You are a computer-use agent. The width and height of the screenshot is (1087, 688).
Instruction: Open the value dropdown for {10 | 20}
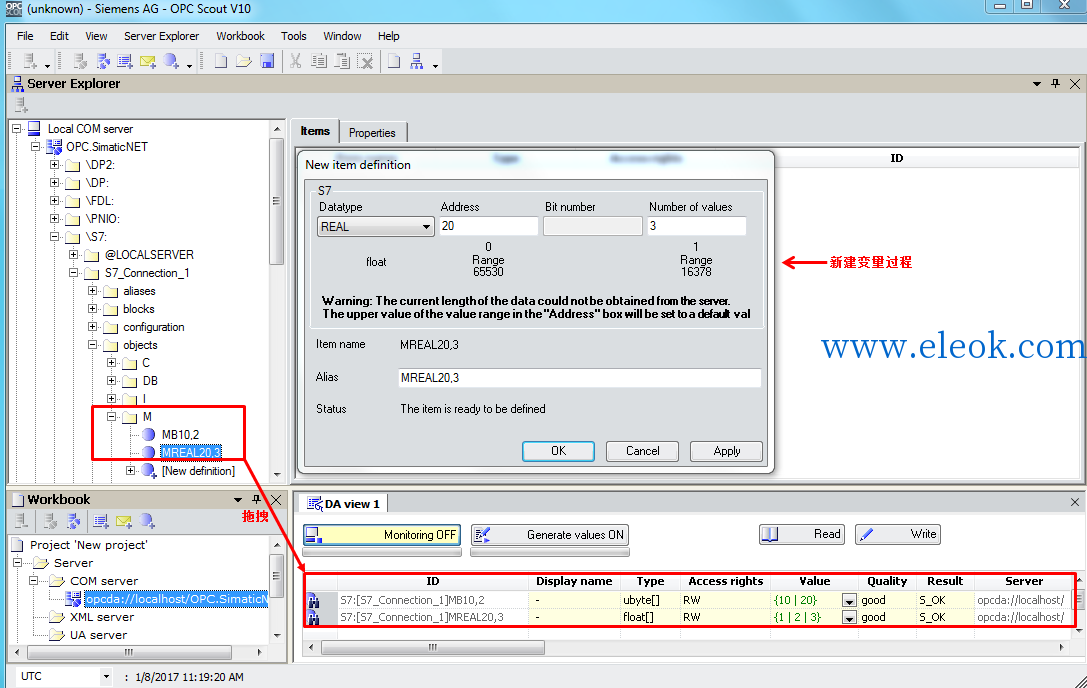click(849, 601)
